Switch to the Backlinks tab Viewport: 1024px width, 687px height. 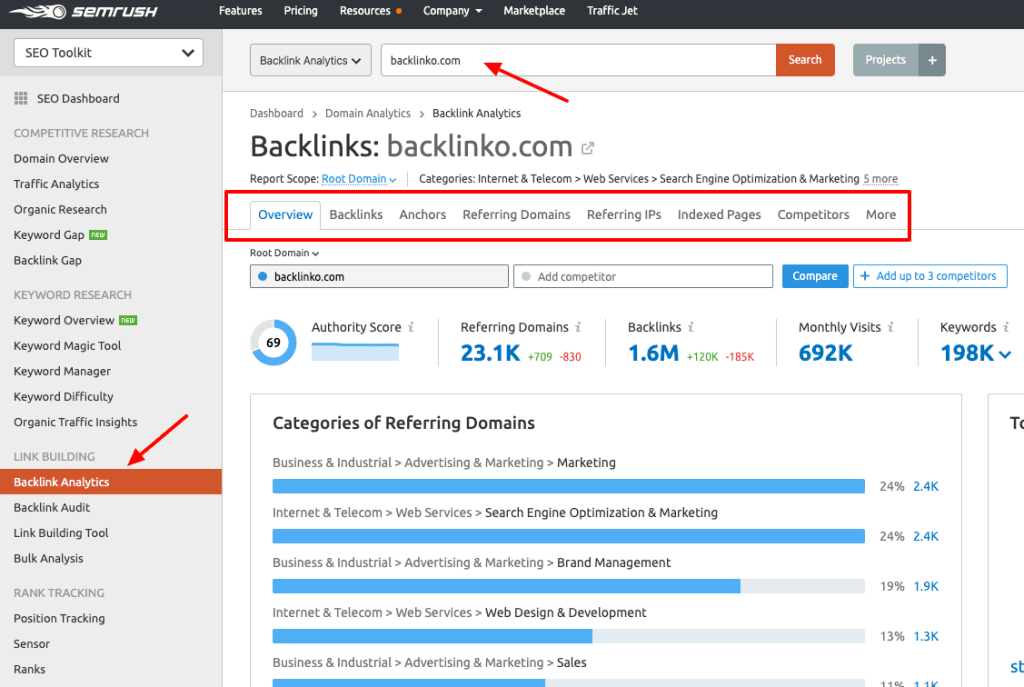[356, 215]
